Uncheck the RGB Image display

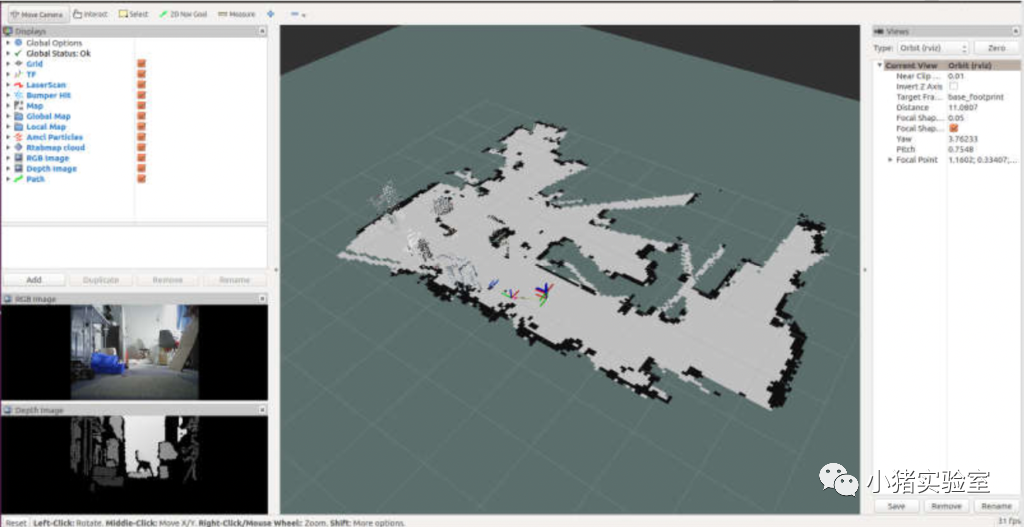141,158
